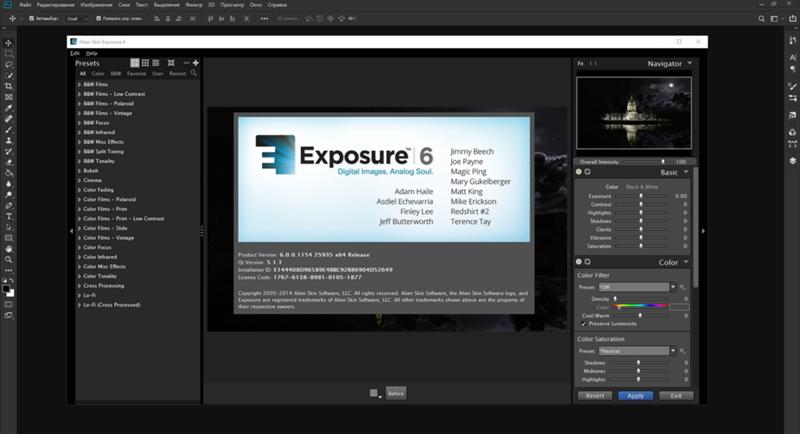The height and width of the screenshot is (434, 800).
Task: Disable the Color panel with its circle toggle
Action: [x=579, y=262]
